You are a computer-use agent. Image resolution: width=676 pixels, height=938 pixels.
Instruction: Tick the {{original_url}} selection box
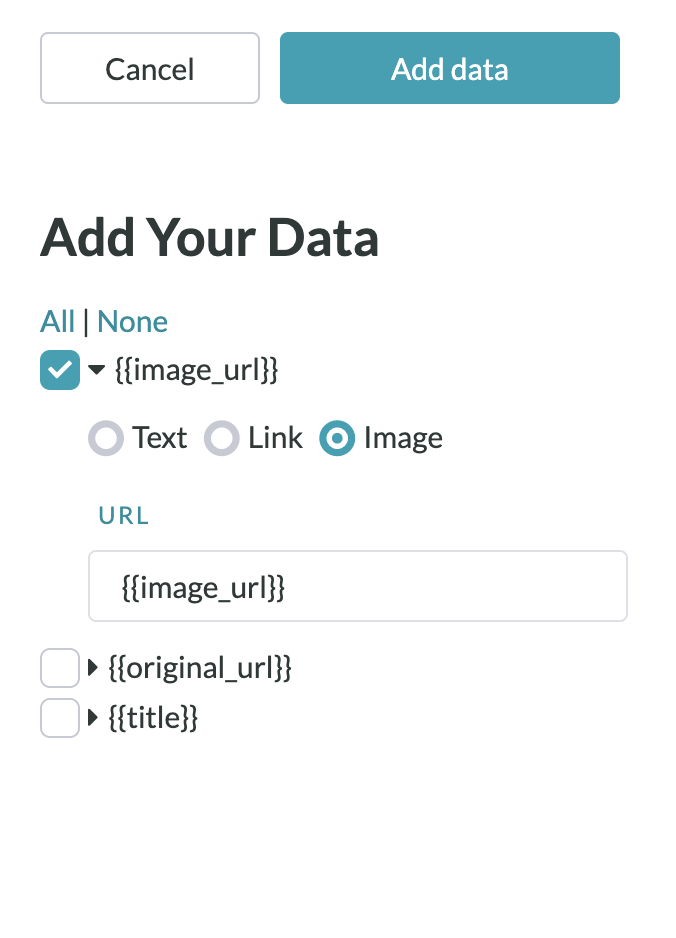pos(59,667)
